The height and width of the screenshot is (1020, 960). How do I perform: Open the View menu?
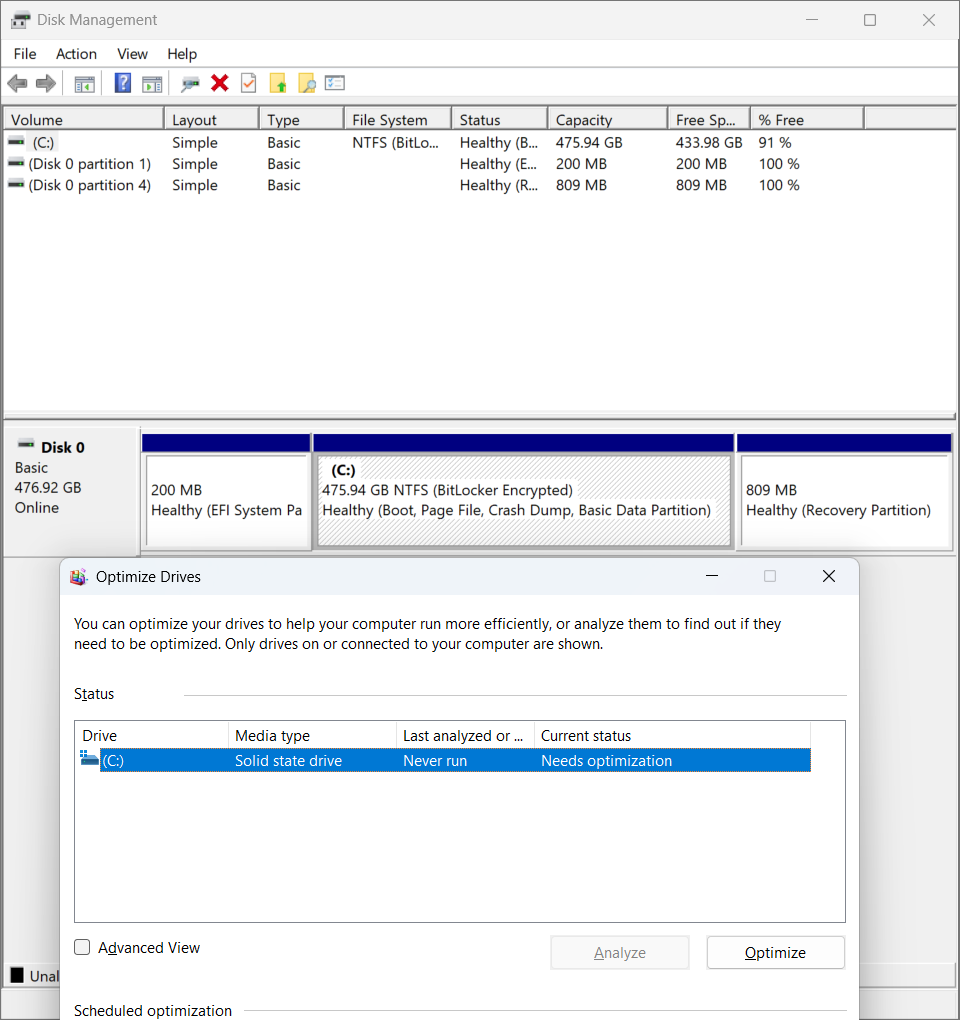point(132,54)
